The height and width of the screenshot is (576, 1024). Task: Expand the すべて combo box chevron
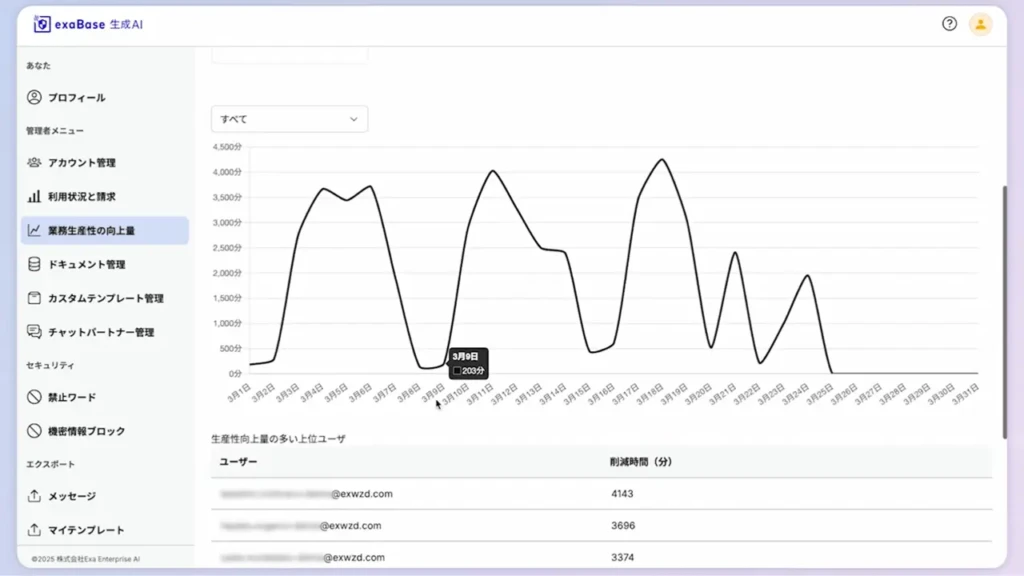353,118
